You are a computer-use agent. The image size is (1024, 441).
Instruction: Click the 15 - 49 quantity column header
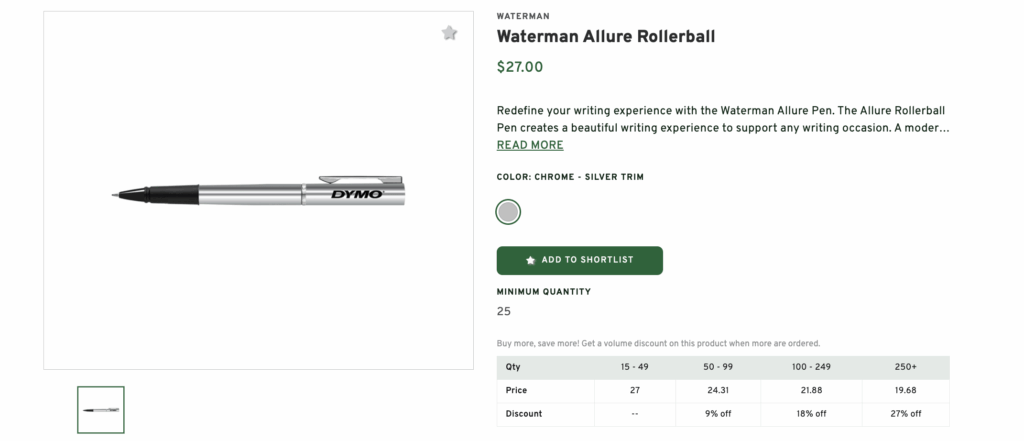636,367
